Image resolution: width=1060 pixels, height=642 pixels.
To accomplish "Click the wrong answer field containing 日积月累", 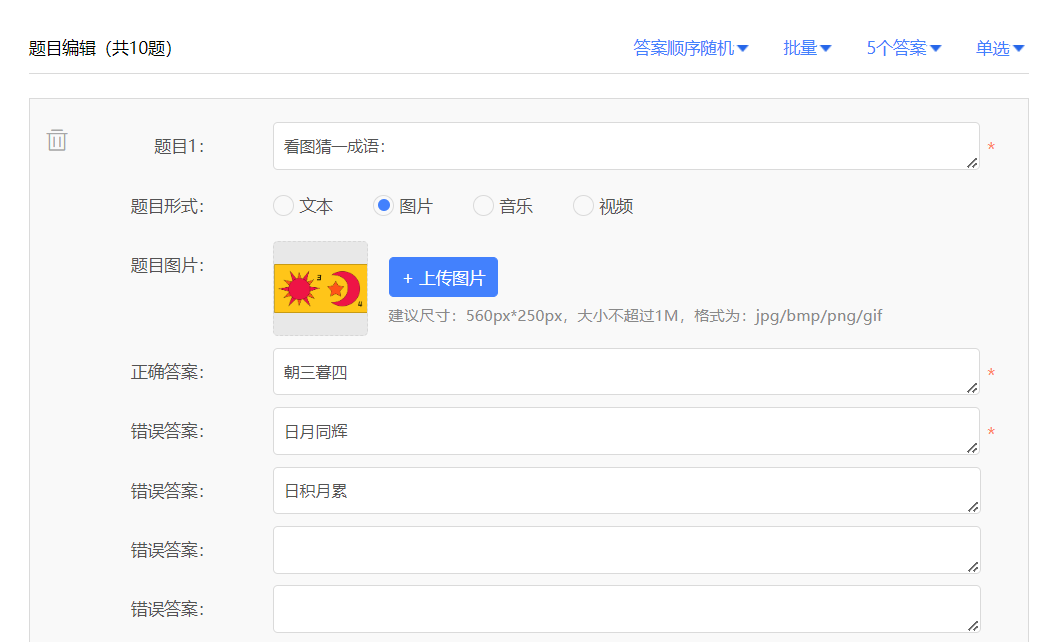I will point(600,489).
